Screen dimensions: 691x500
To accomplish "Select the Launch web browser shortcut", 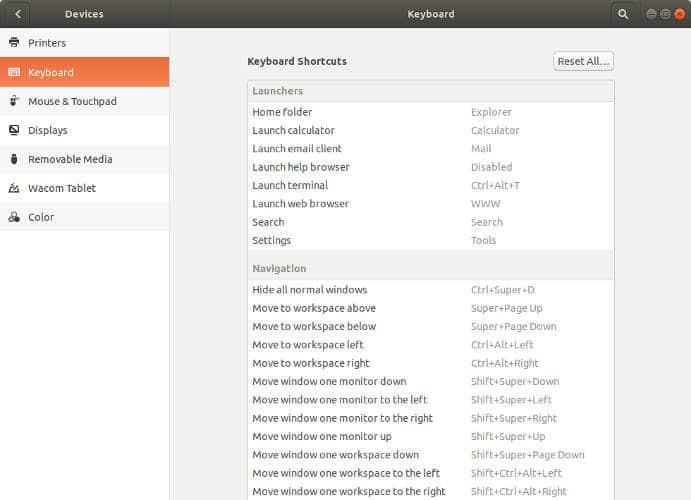I will (430, 204).
